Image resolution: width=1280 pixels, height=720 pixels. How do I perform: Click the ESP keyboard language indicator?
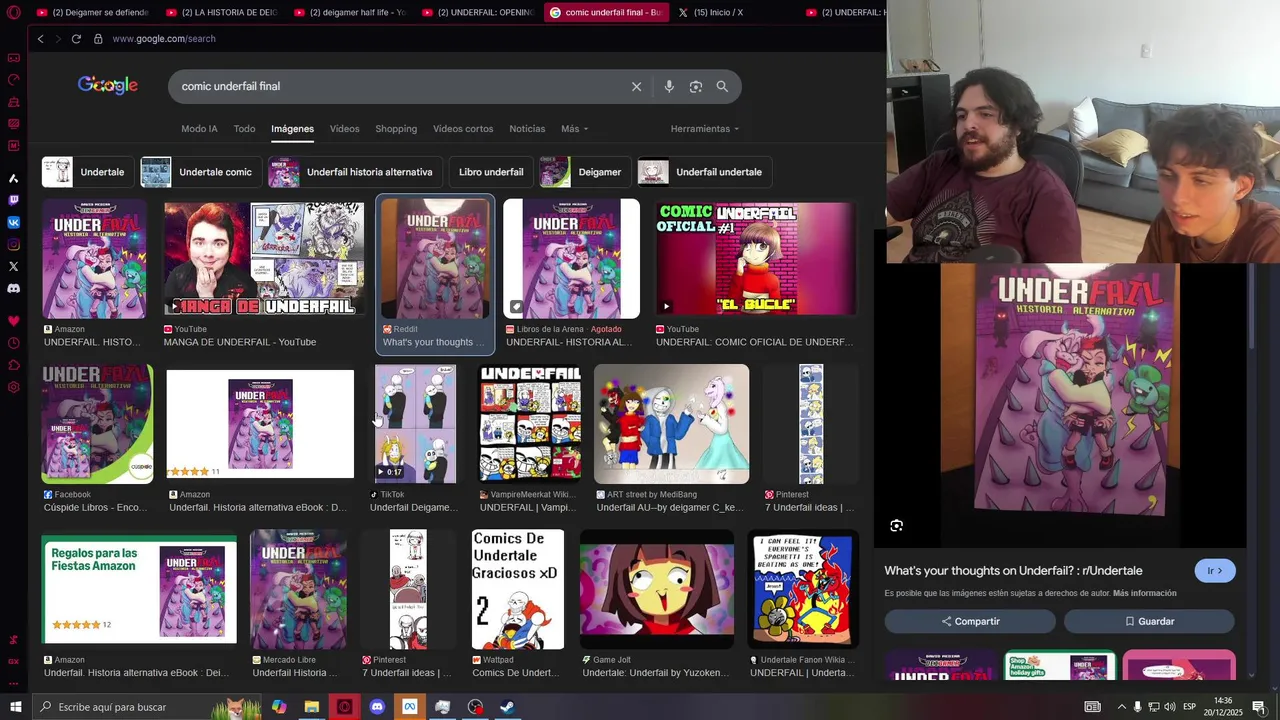click(x=1189, y=707)
